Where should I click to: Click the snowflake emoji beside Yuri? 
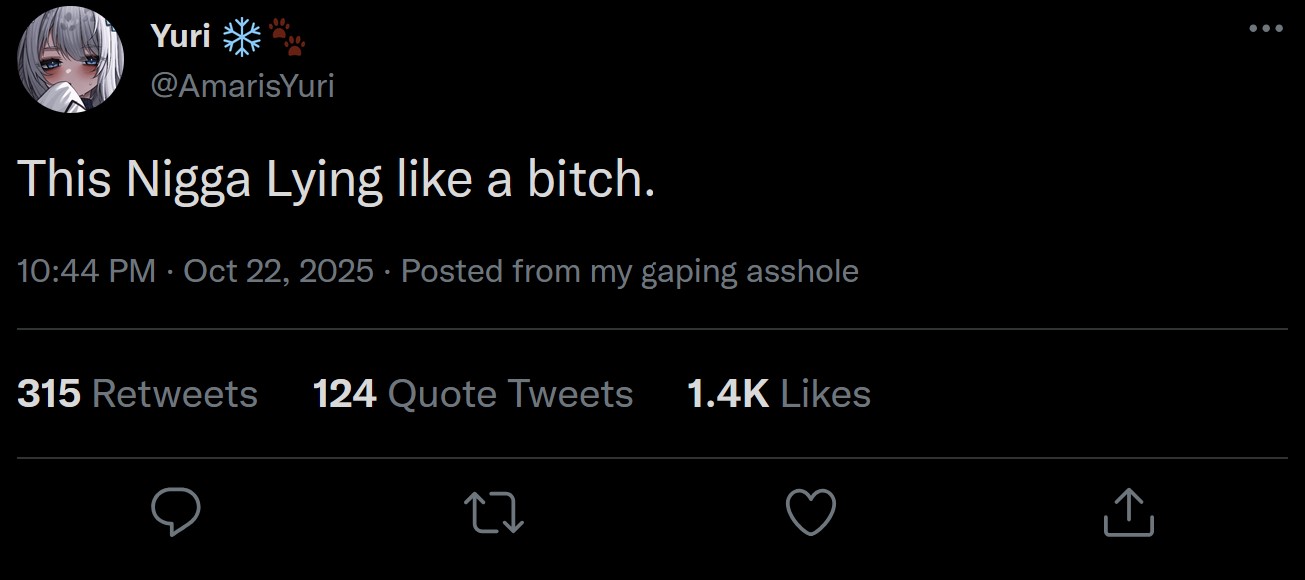click(x=241, y=38)
